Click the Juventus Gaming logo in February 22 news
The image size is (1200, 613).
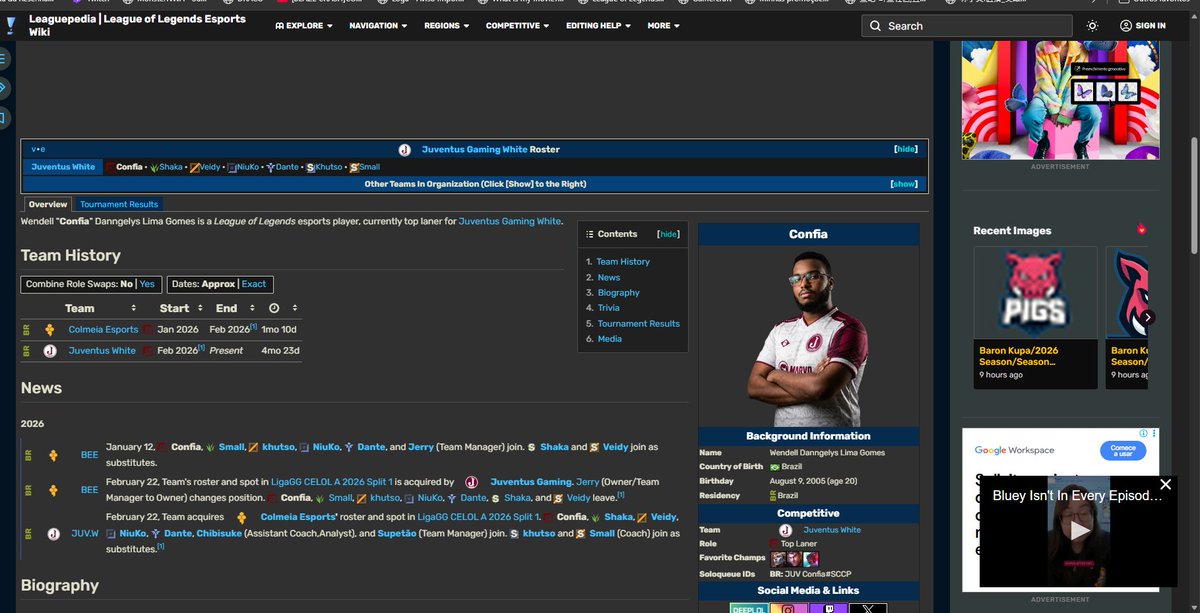(471, 482)
